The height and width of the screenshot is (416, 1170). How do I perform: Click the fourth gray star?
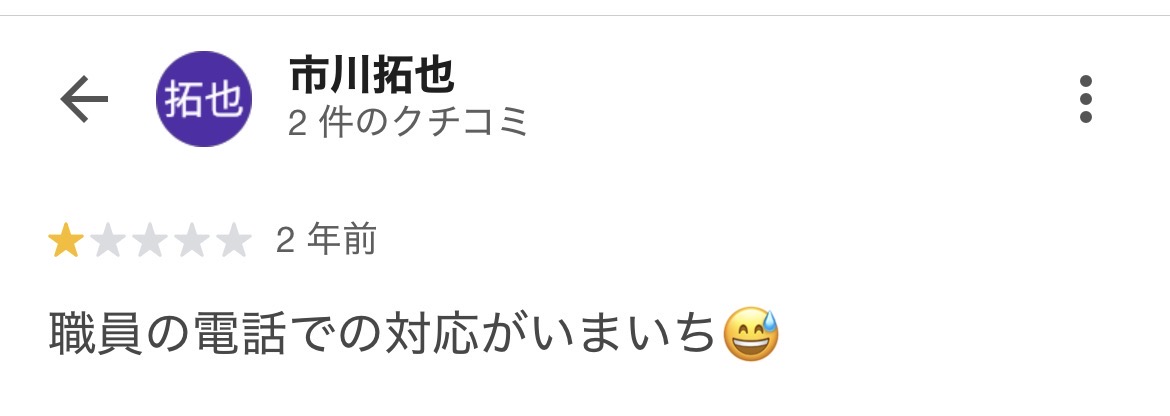click(192, 241)
